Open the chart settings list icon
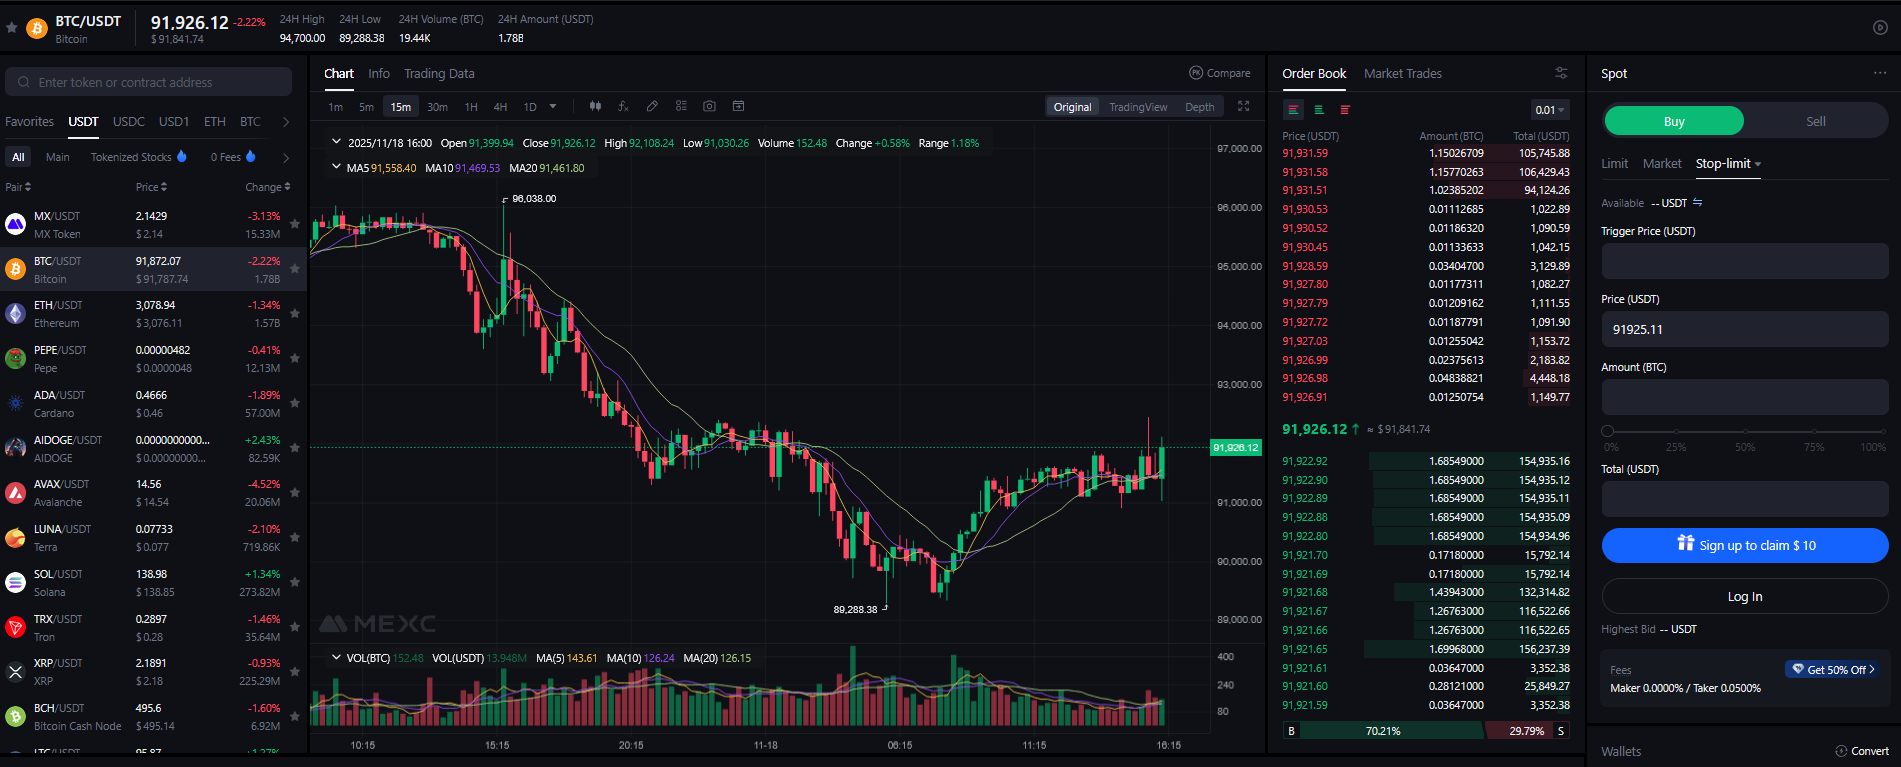The width and height of the screenshot is (1901, 767). point(681,106)
